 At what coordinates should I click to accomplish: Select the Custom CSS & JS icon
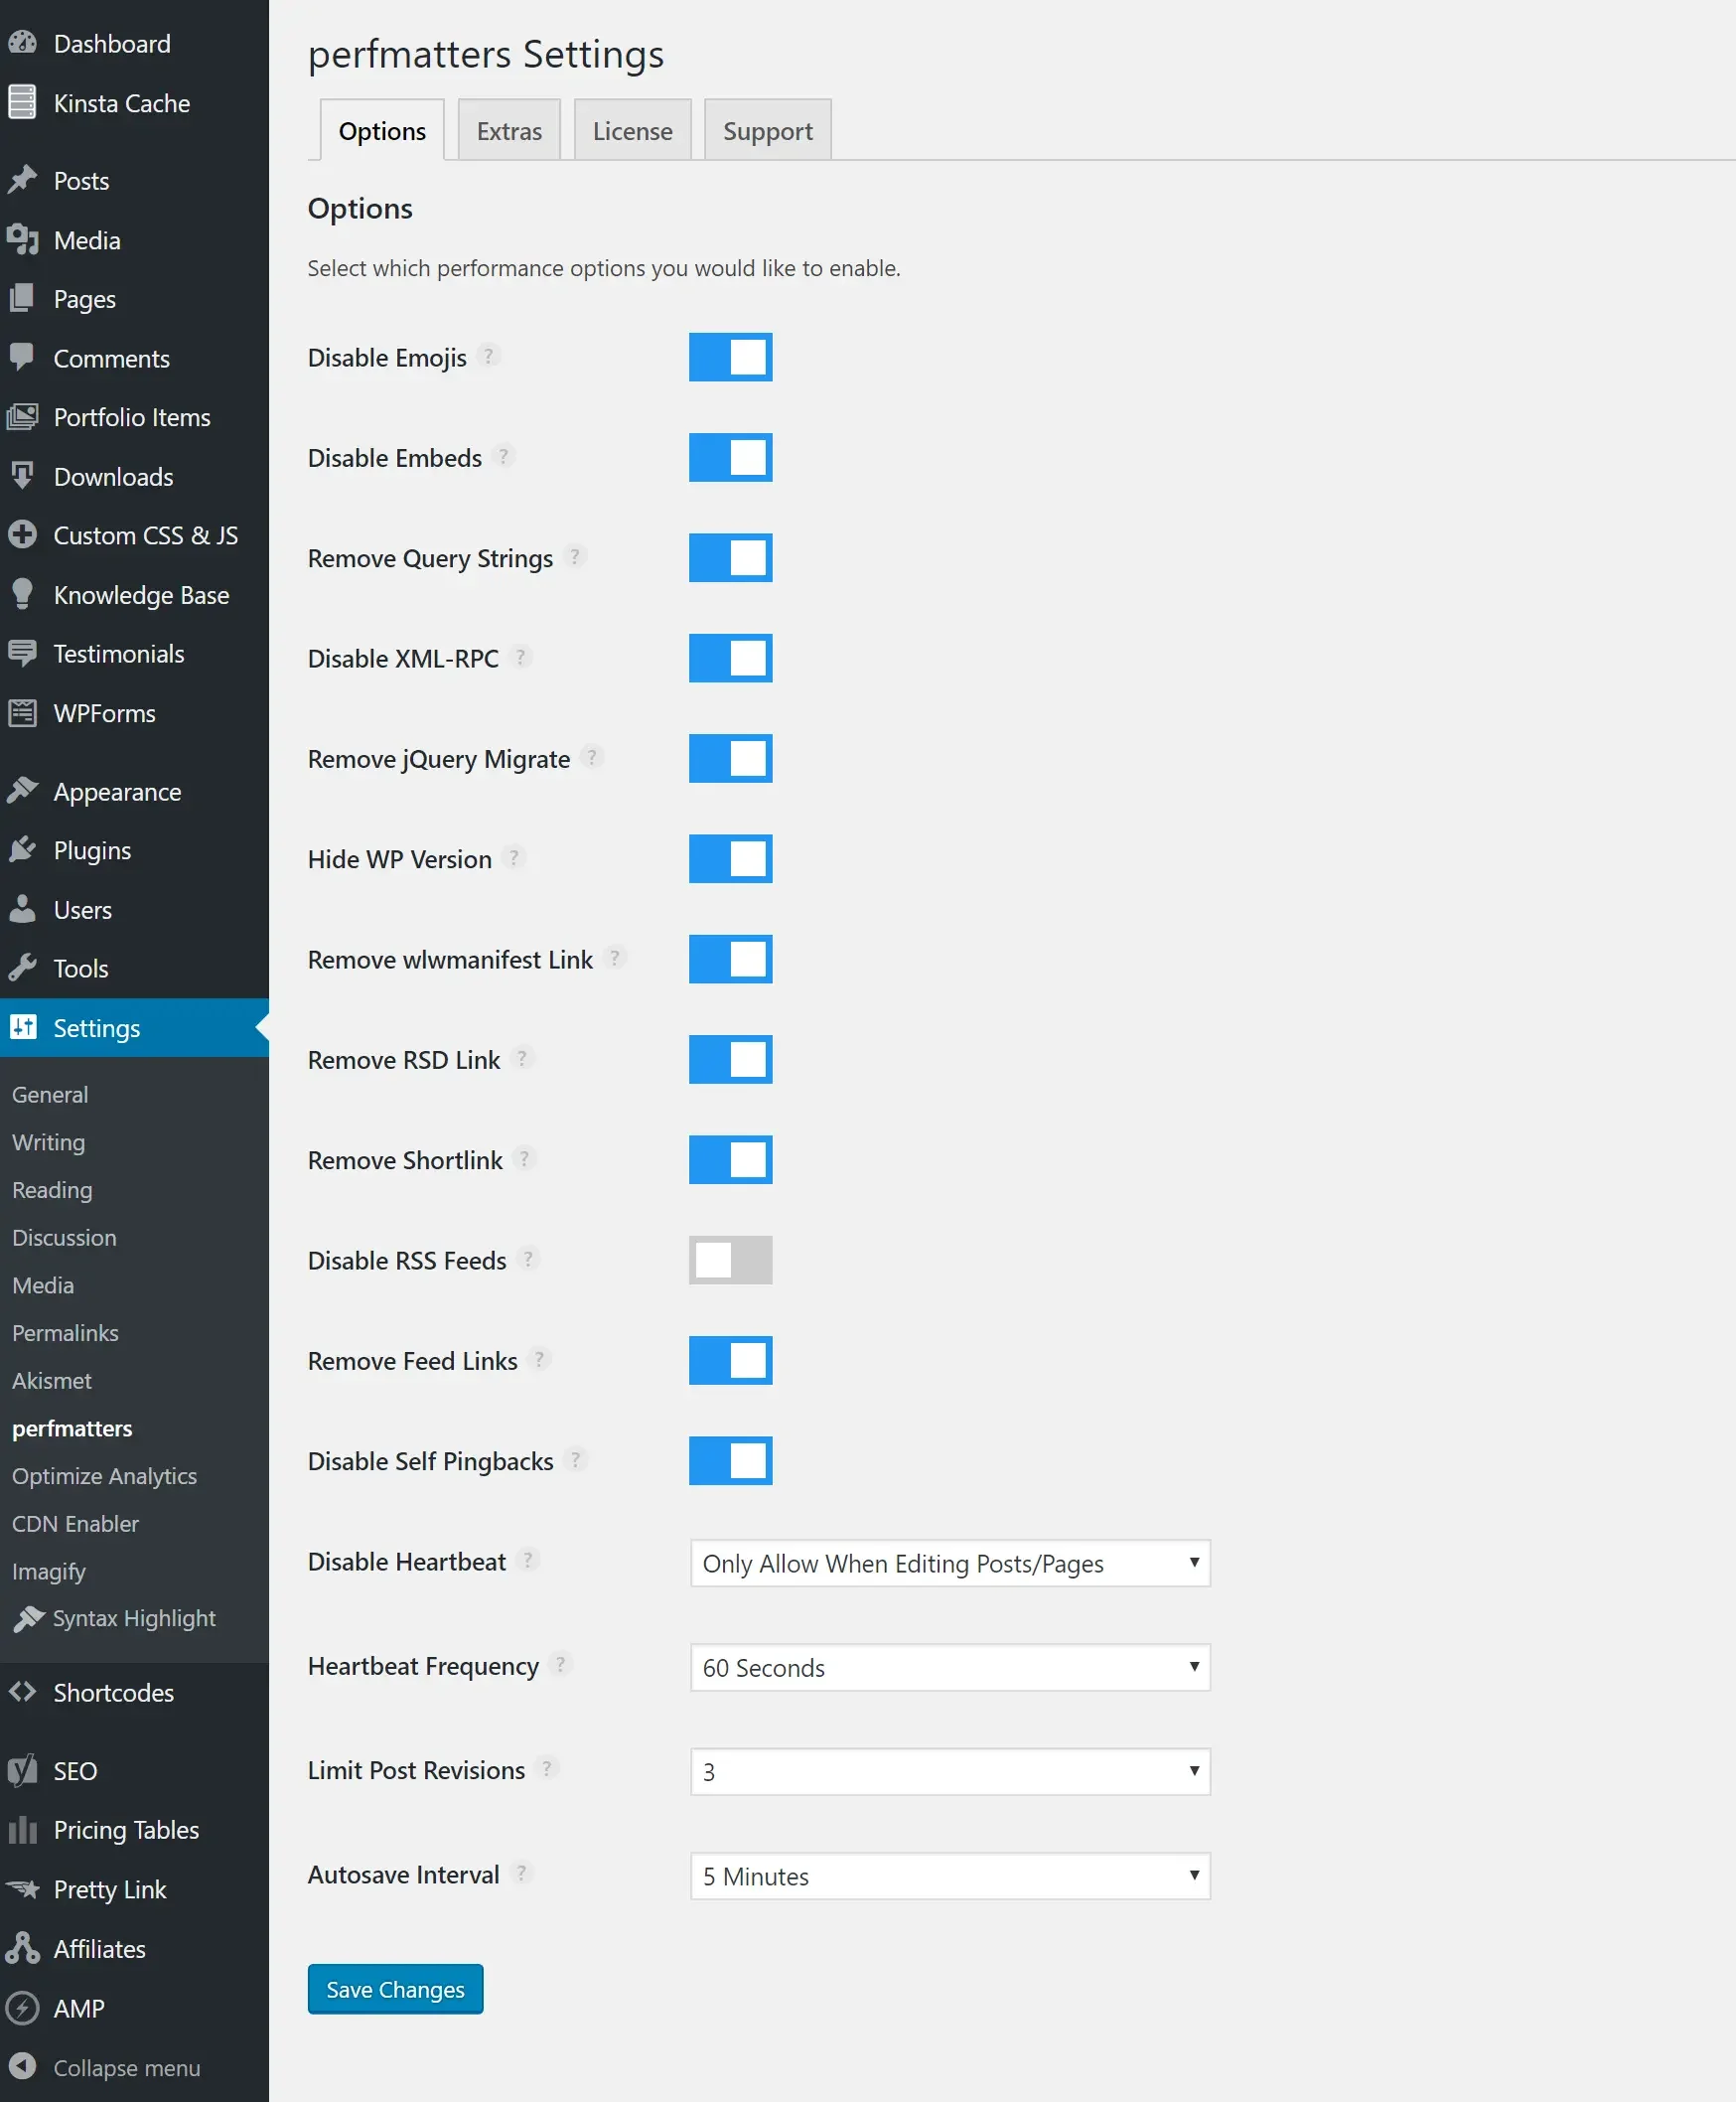click(24, 535)
